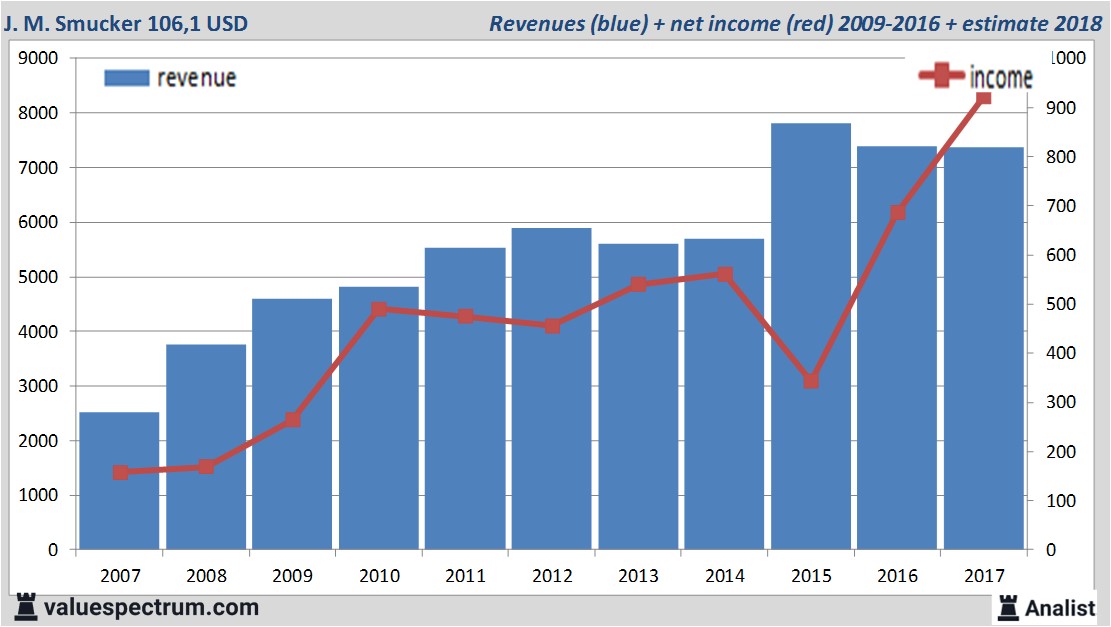Select the 6000 revenue axis label
The height and width of the screenshot is (627, 1111).
click(x=39, y=222)
